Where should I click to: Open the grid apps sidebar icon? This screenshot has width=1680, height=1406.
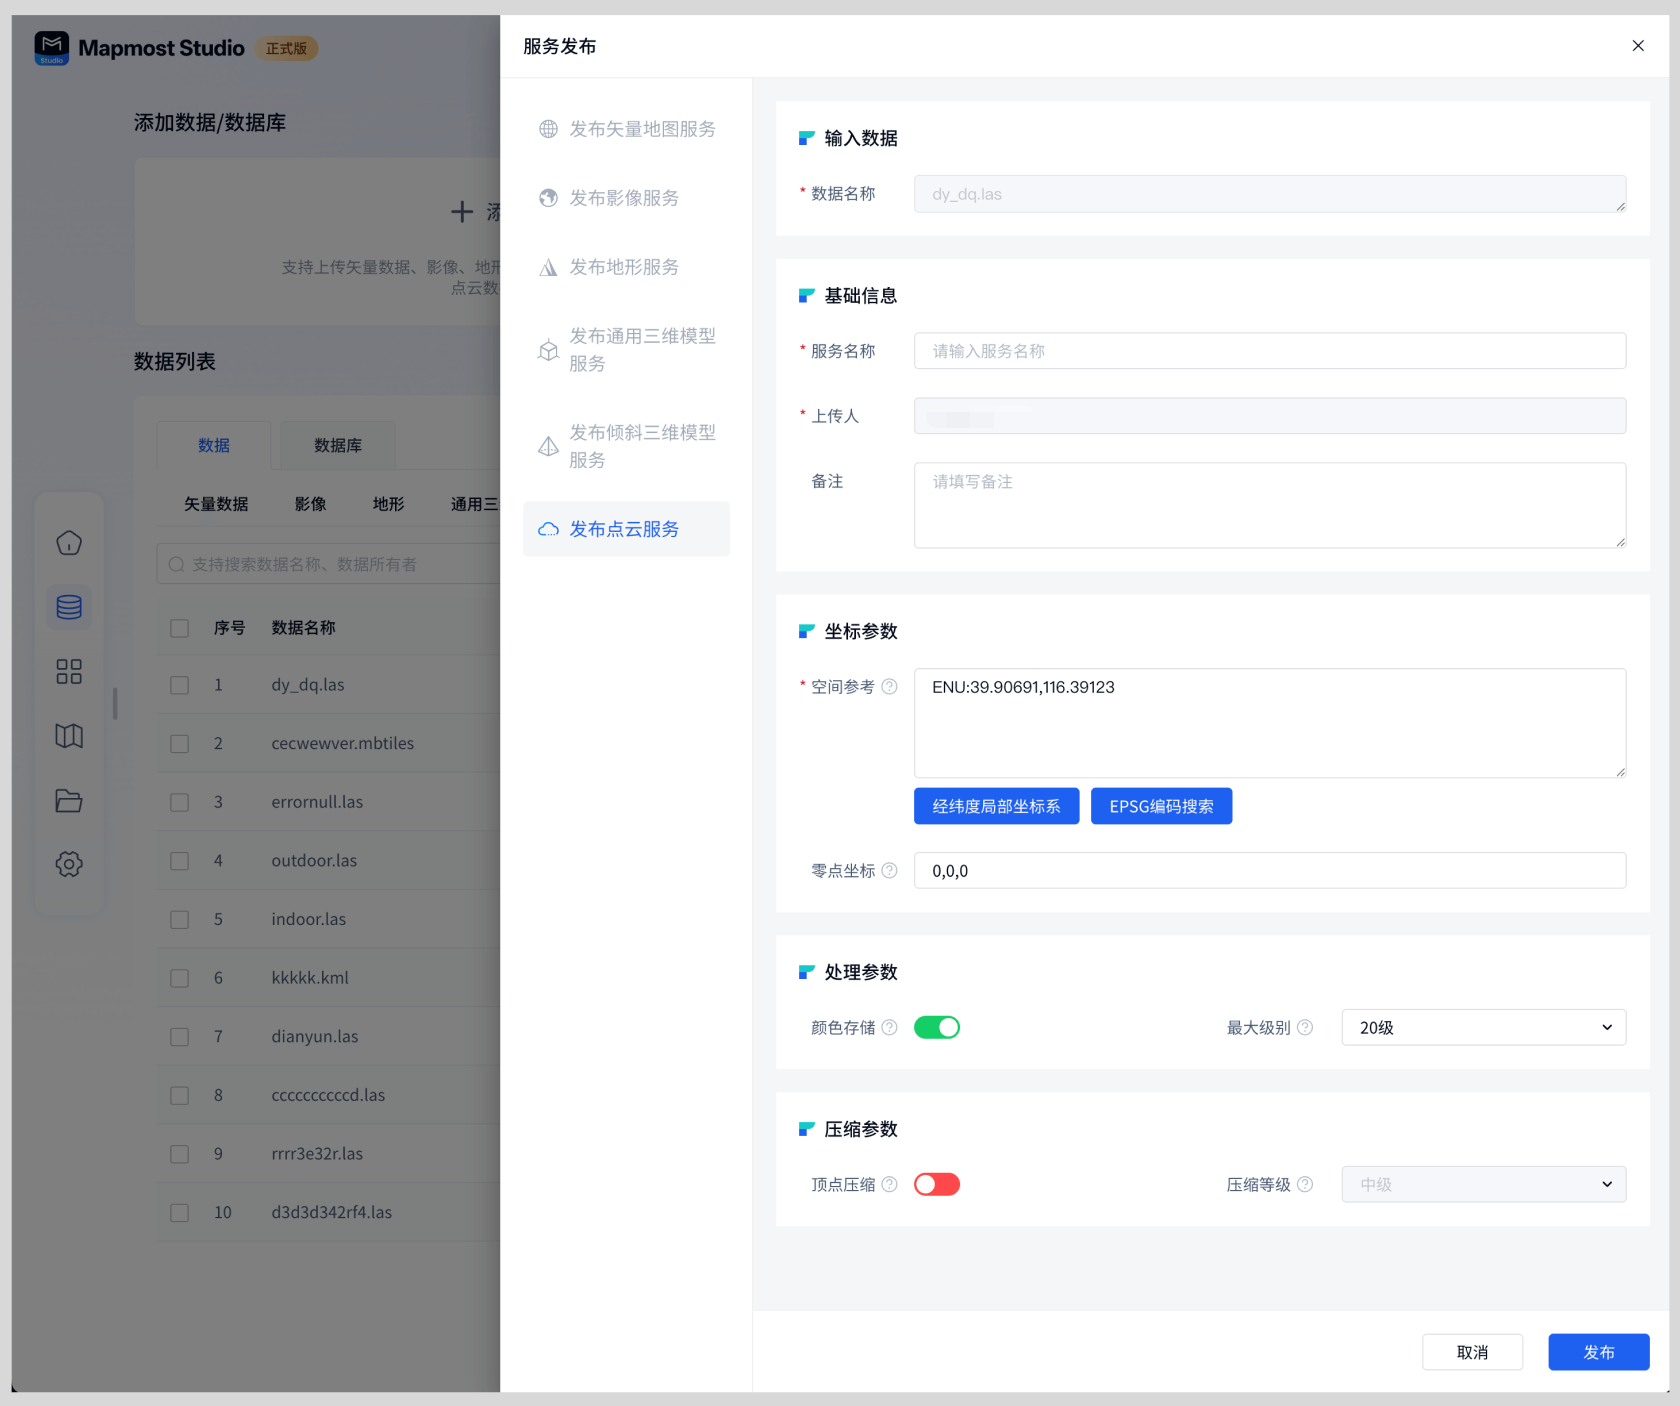pyautogui.click(x=69, y=671)
